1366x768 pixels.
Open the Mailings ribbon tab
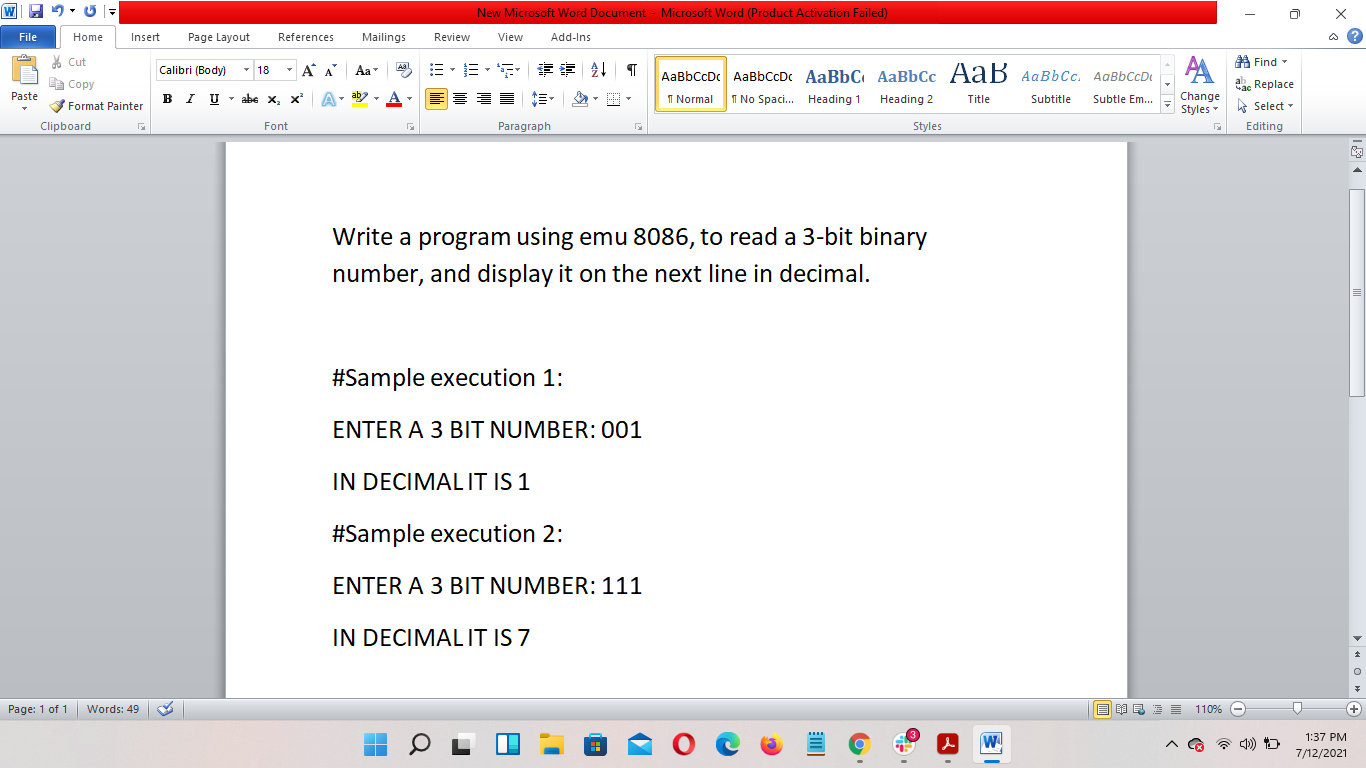tap(383, 37)
